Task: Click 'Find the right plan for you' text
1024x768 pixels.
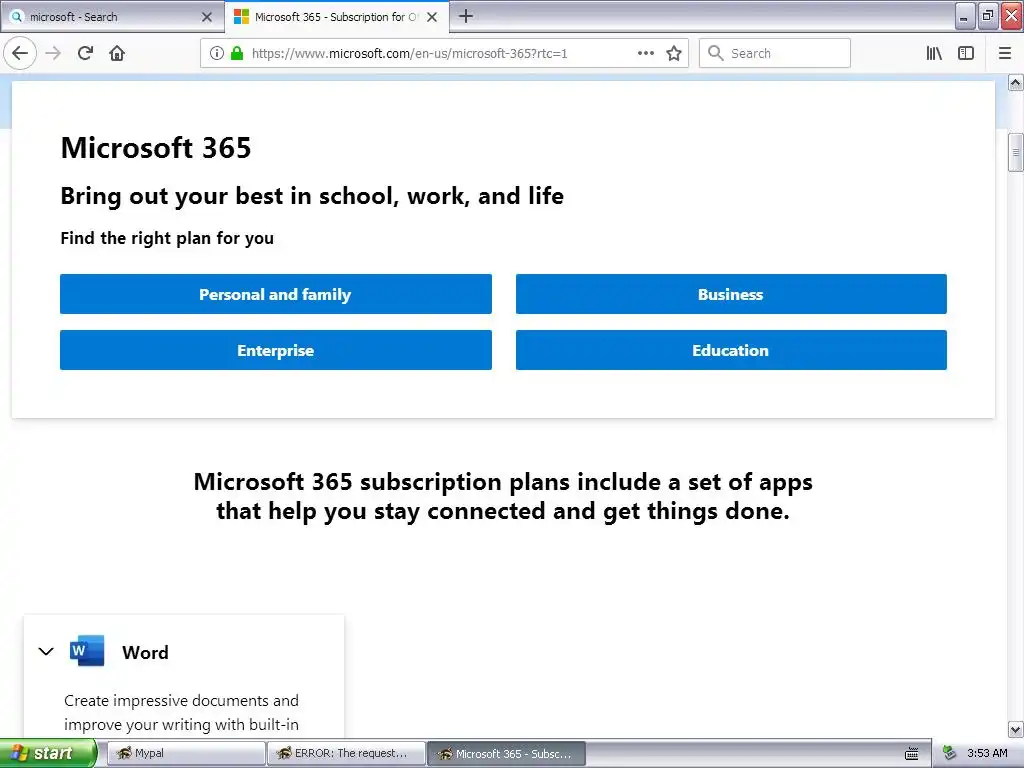Action: pos(167,238)
